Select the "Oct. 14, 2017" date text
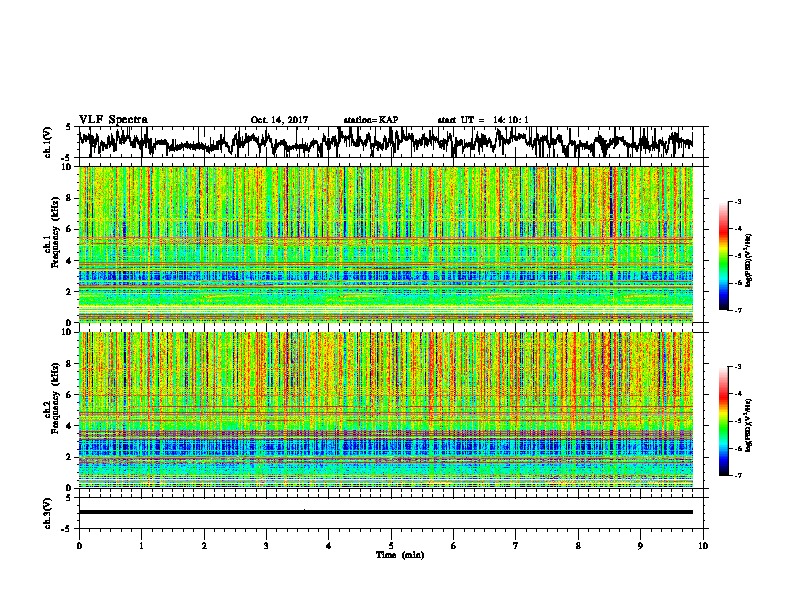 tap(279, 120)
